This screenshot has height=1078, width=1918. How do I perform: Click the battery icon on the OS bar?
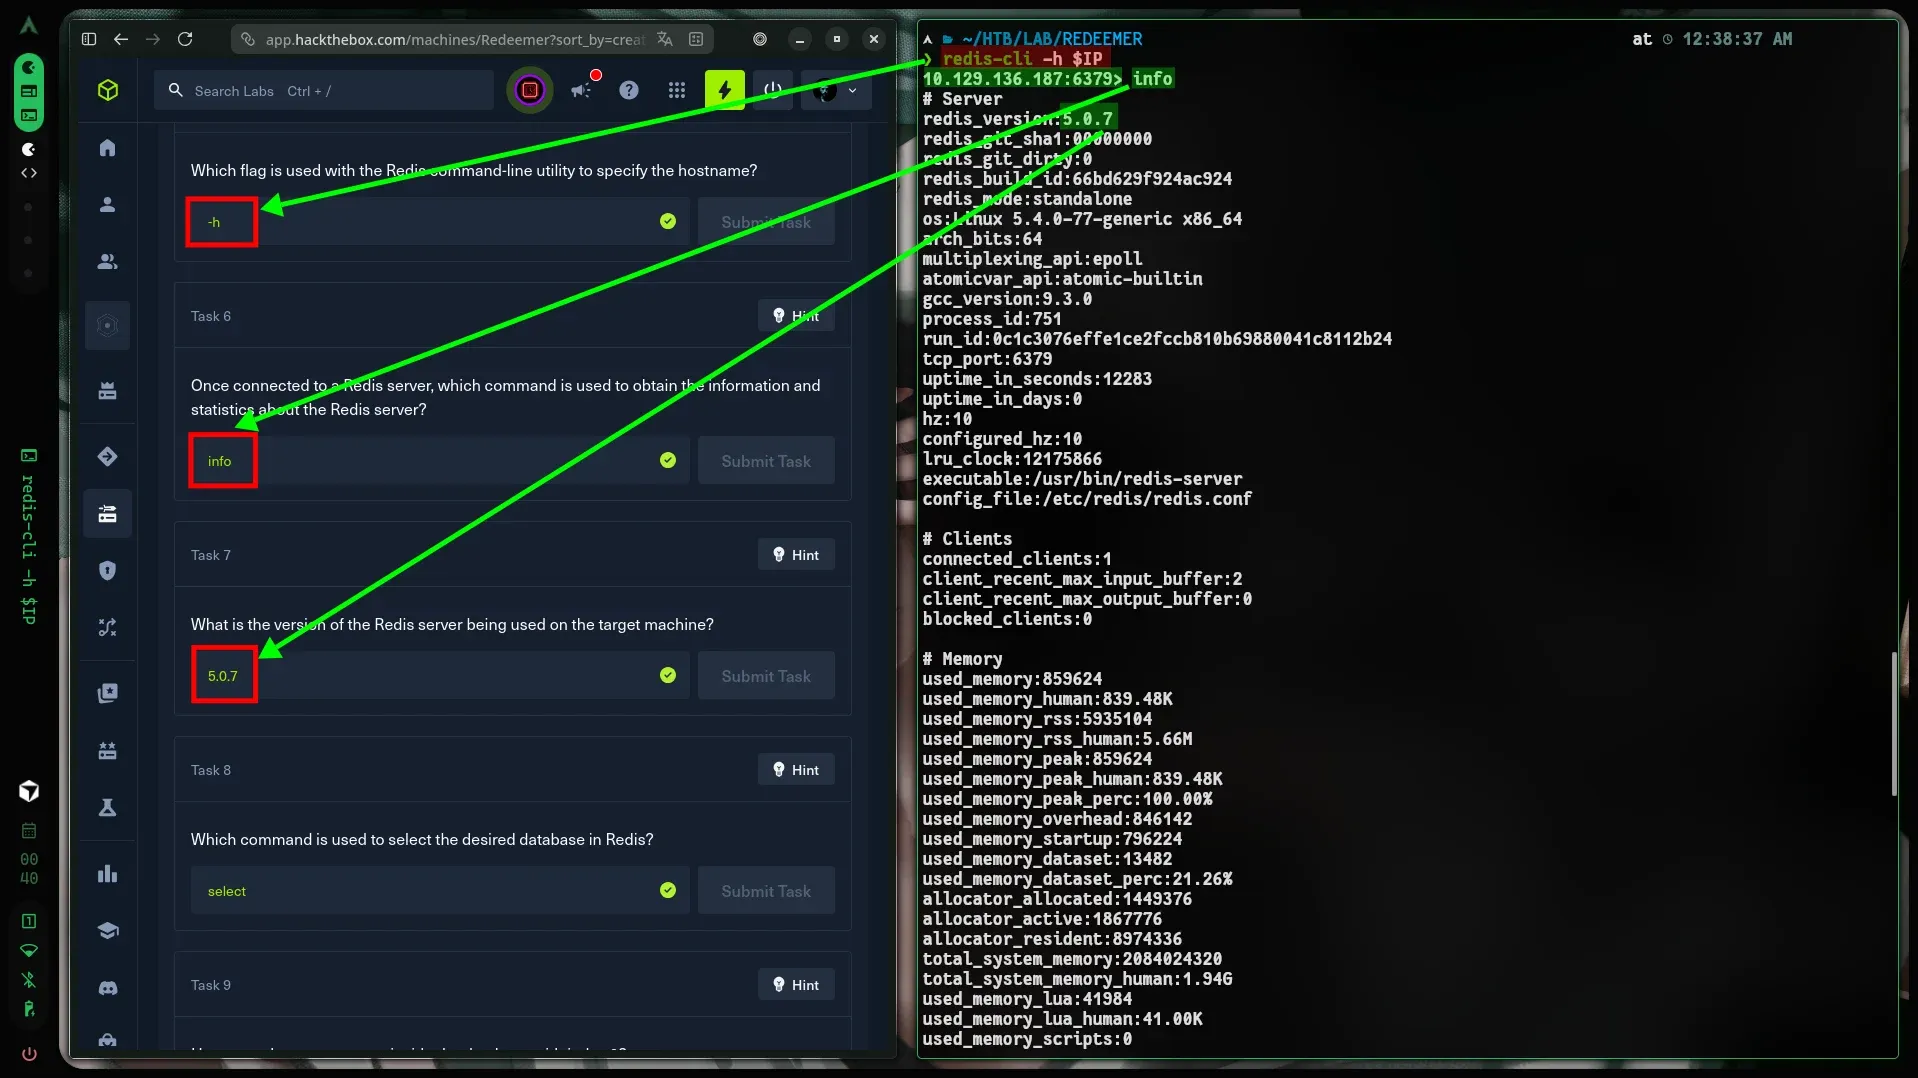(29, 1009)
